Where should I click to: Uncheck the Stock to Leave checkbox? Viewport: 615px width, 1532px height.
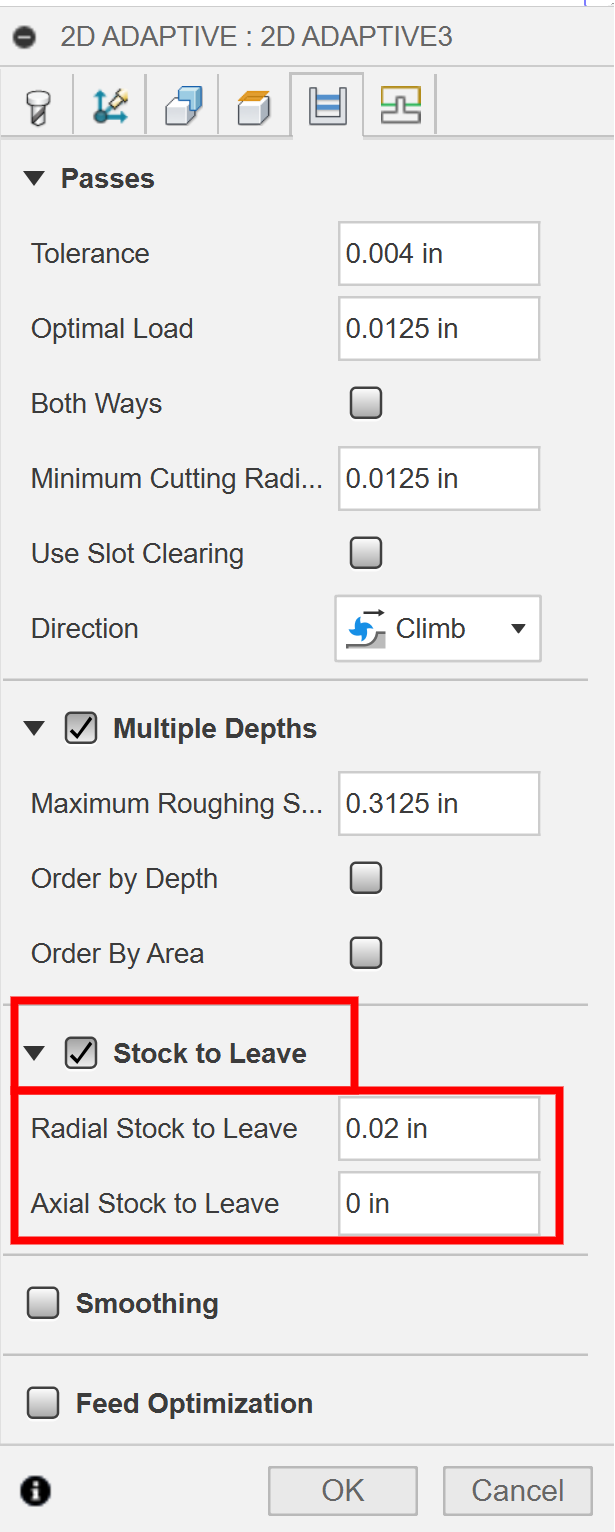(81, 1053)
